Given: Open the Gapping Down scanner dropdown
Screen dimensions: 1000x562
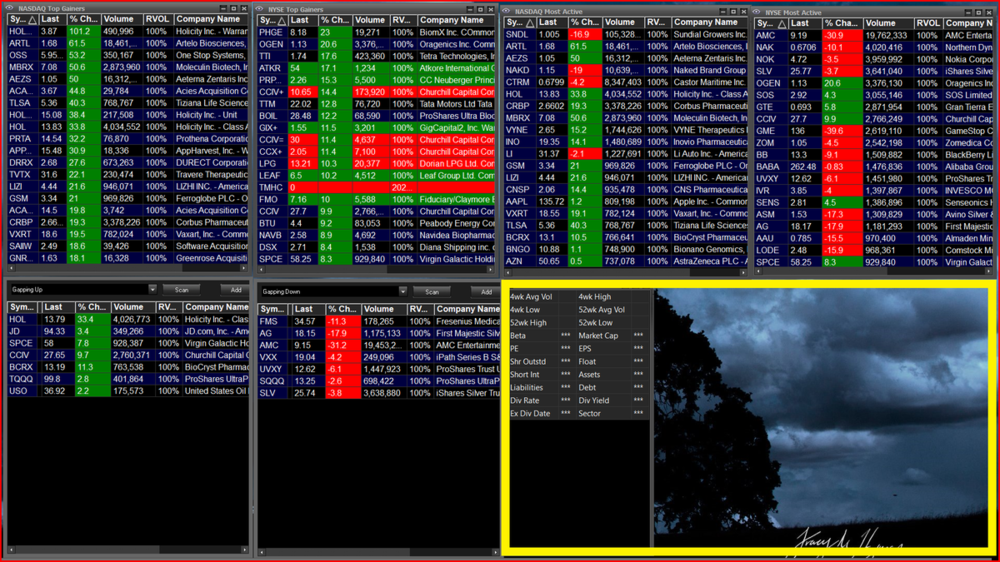Looking at the screenshot, I should [402, 292].
